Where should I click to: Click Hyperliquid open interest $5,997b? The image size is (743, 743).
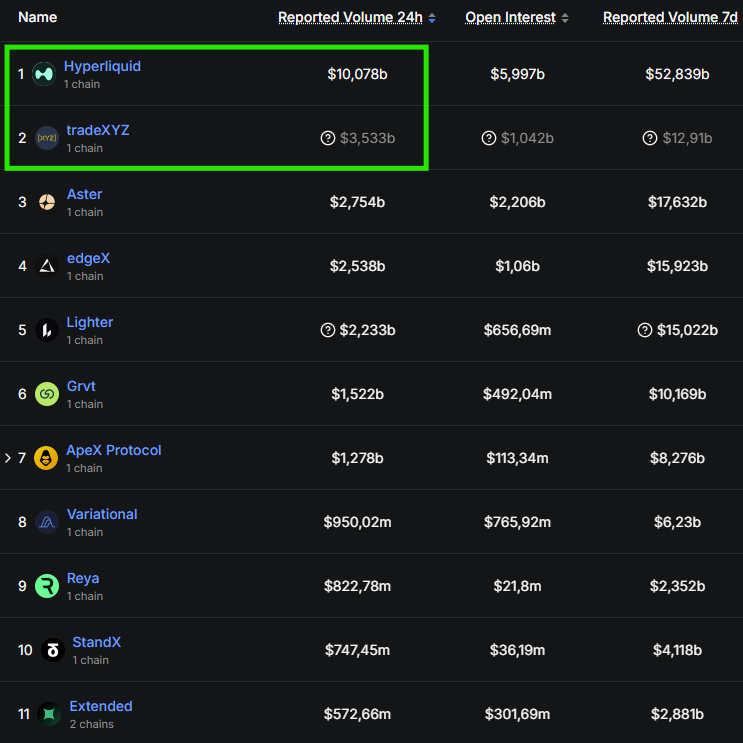(517, 74)
